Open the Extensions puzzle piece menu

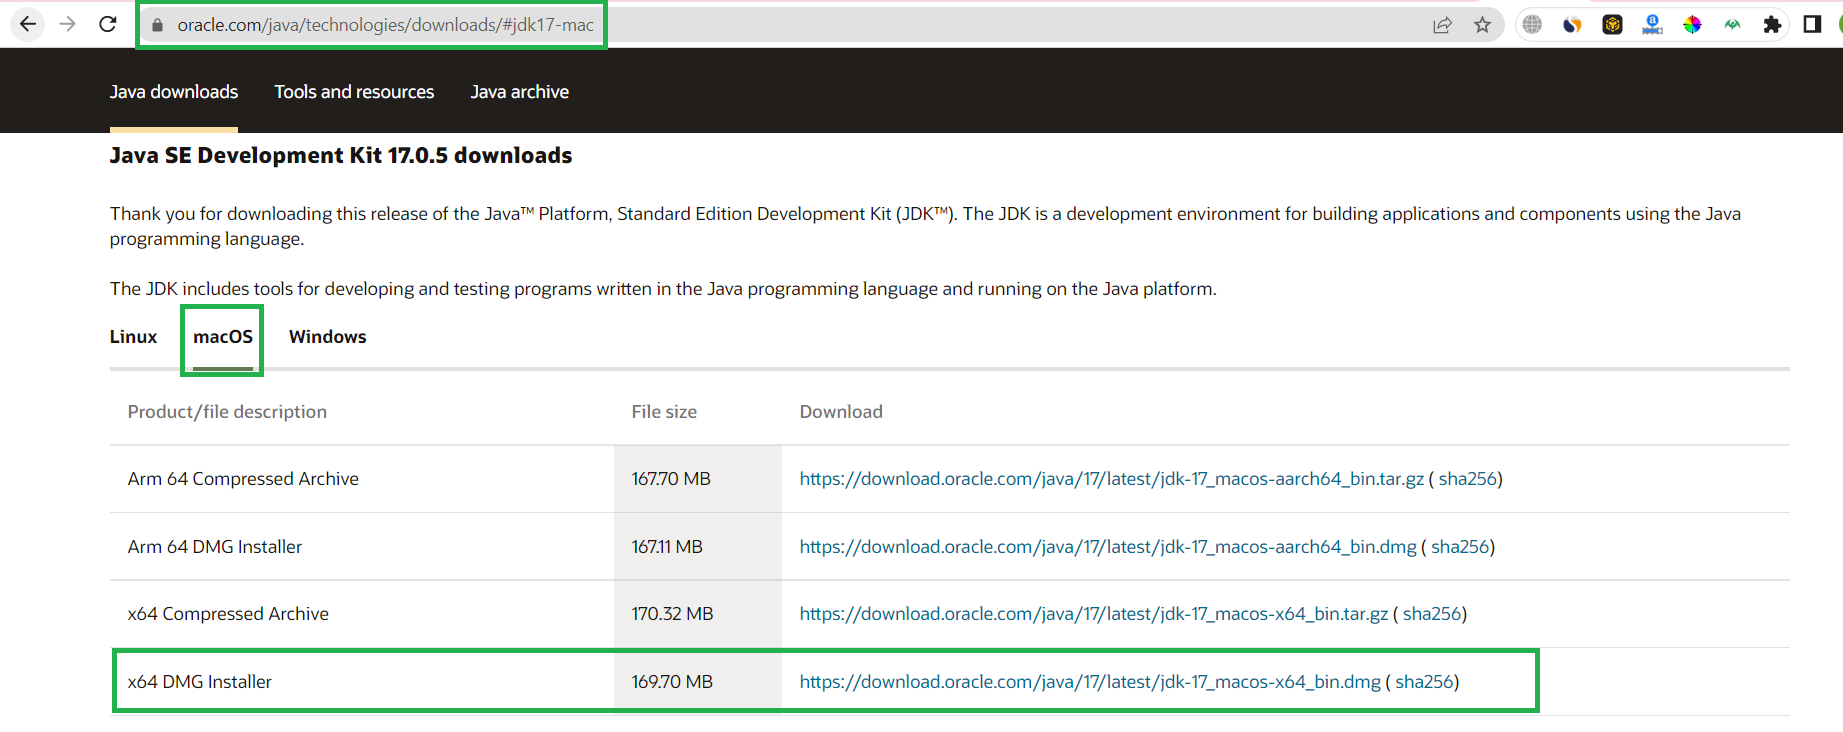click(1772, 25)
